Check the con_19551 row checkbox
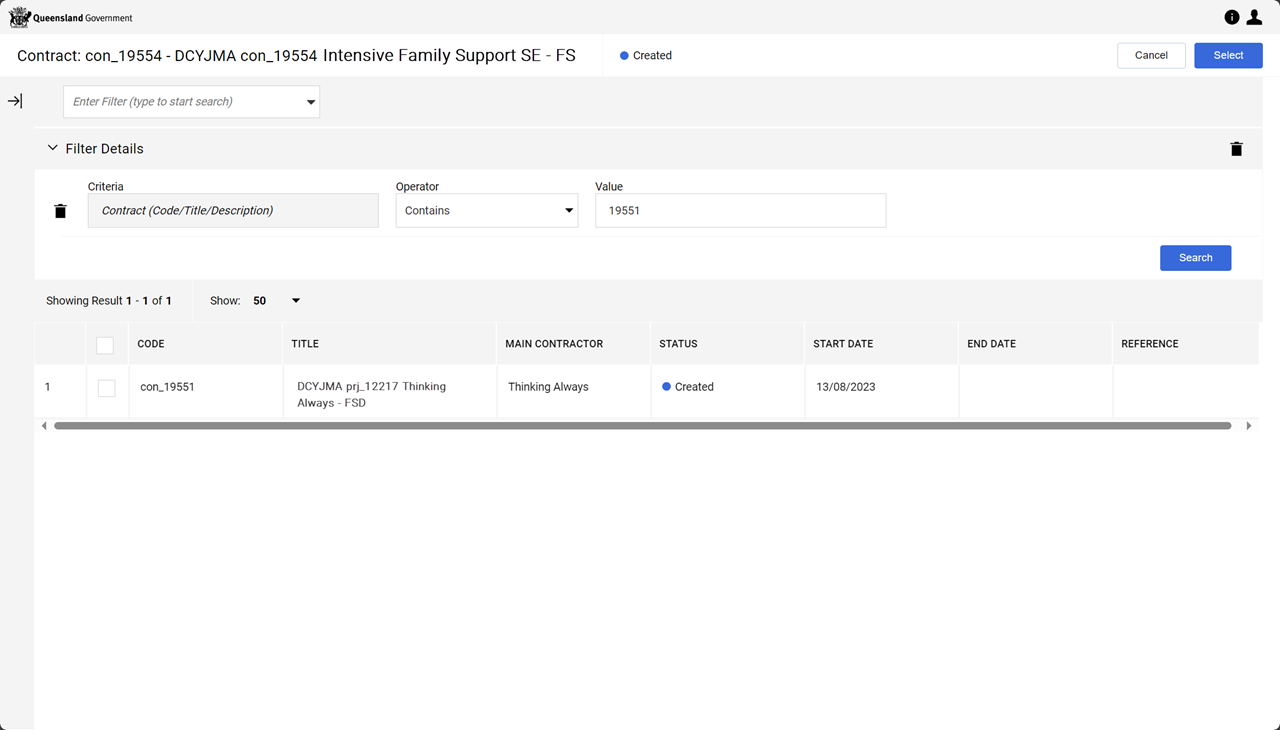The height and width of the screenshot is (730, 1280). click(106, 388)
